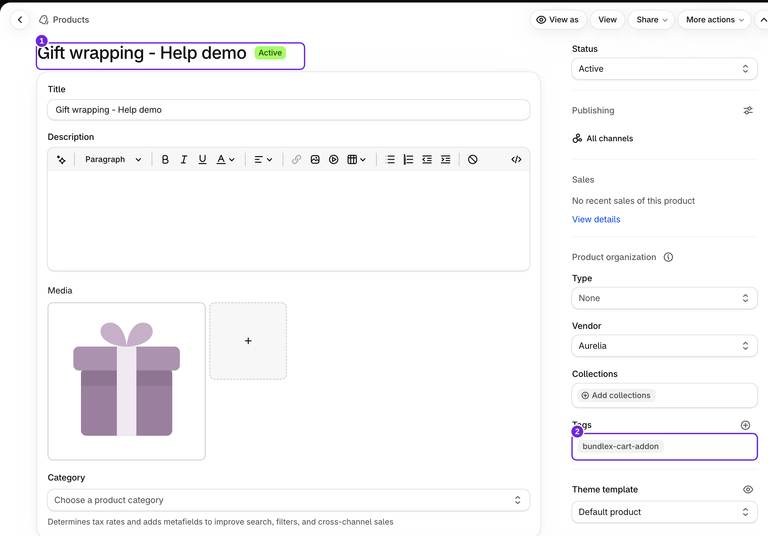
Task: Click the clear formatting icon
Action: click(473, 159)
